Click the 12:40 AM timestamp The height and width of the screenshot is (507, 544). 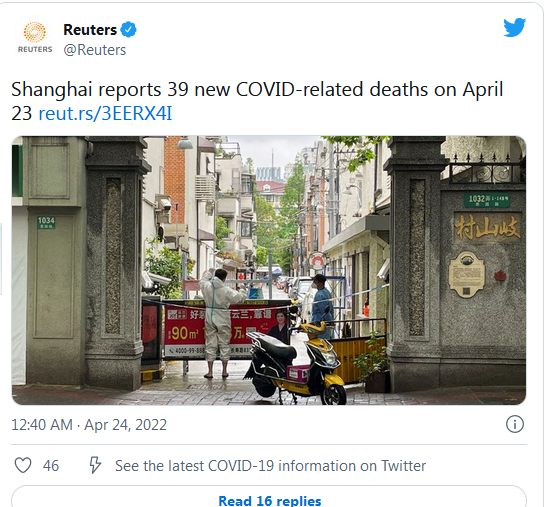(42, 425)
